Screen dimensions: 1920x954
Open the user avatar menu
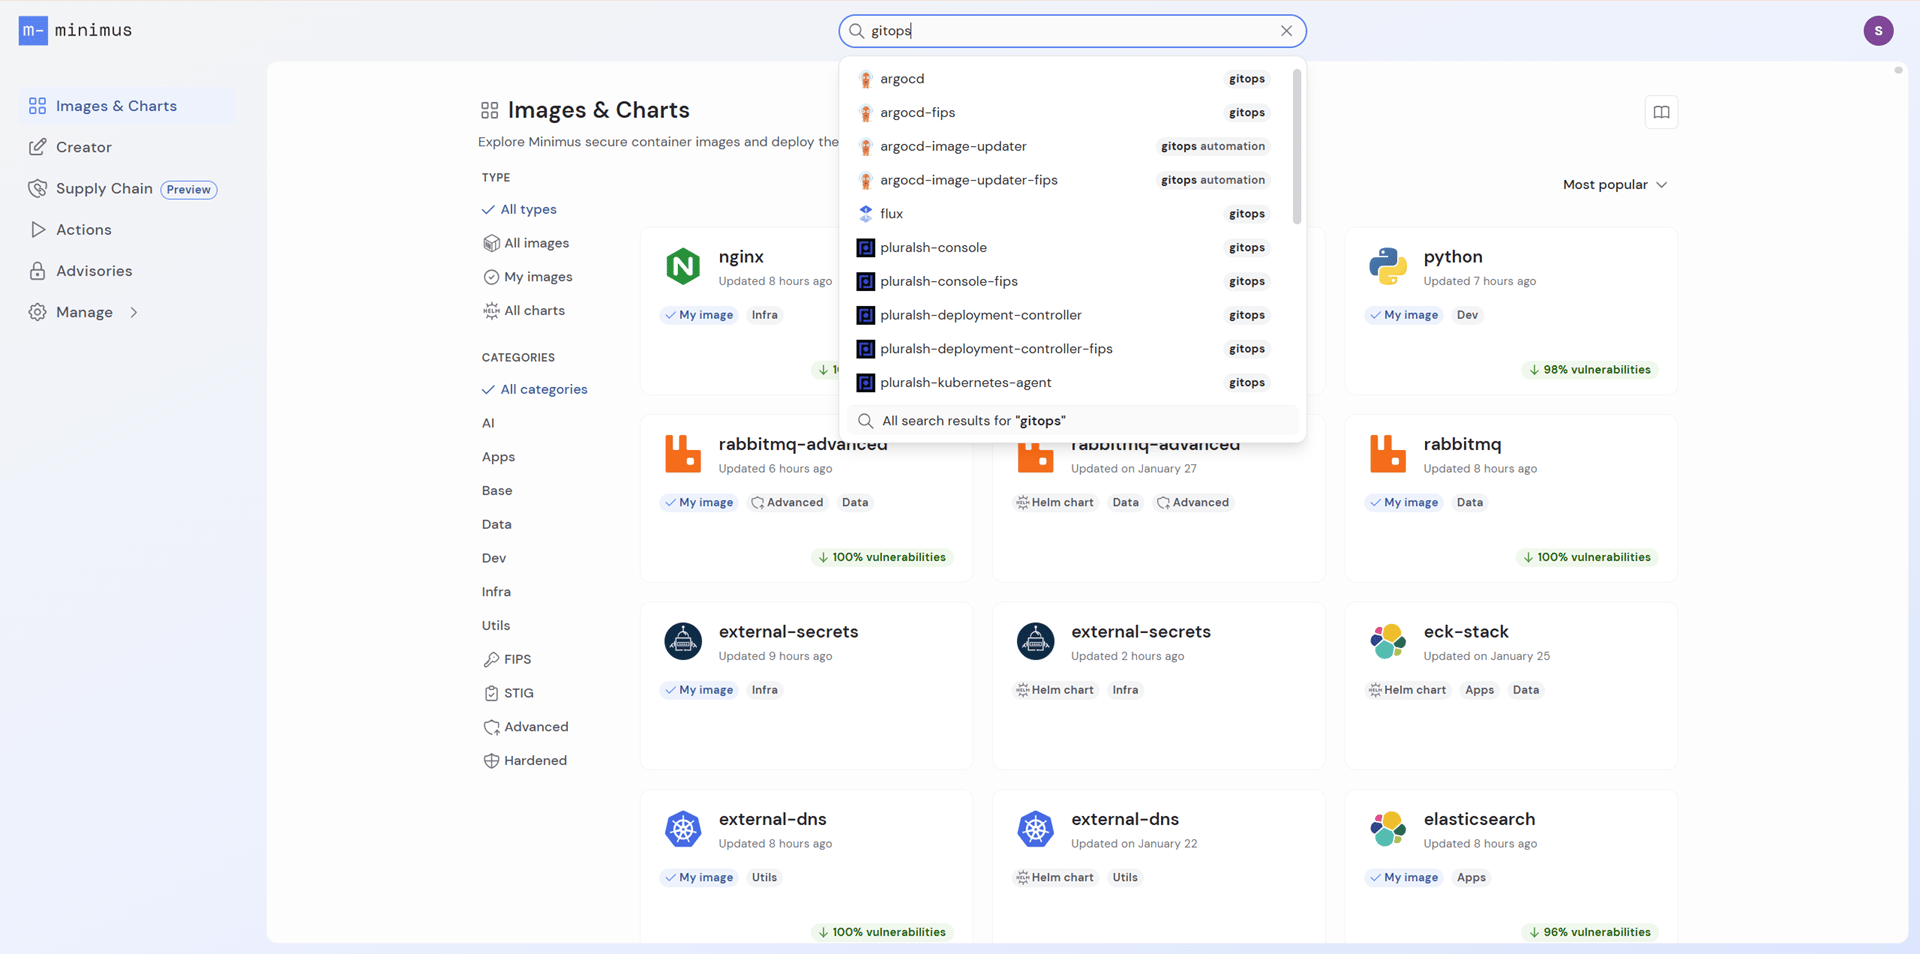[1878, 31]
